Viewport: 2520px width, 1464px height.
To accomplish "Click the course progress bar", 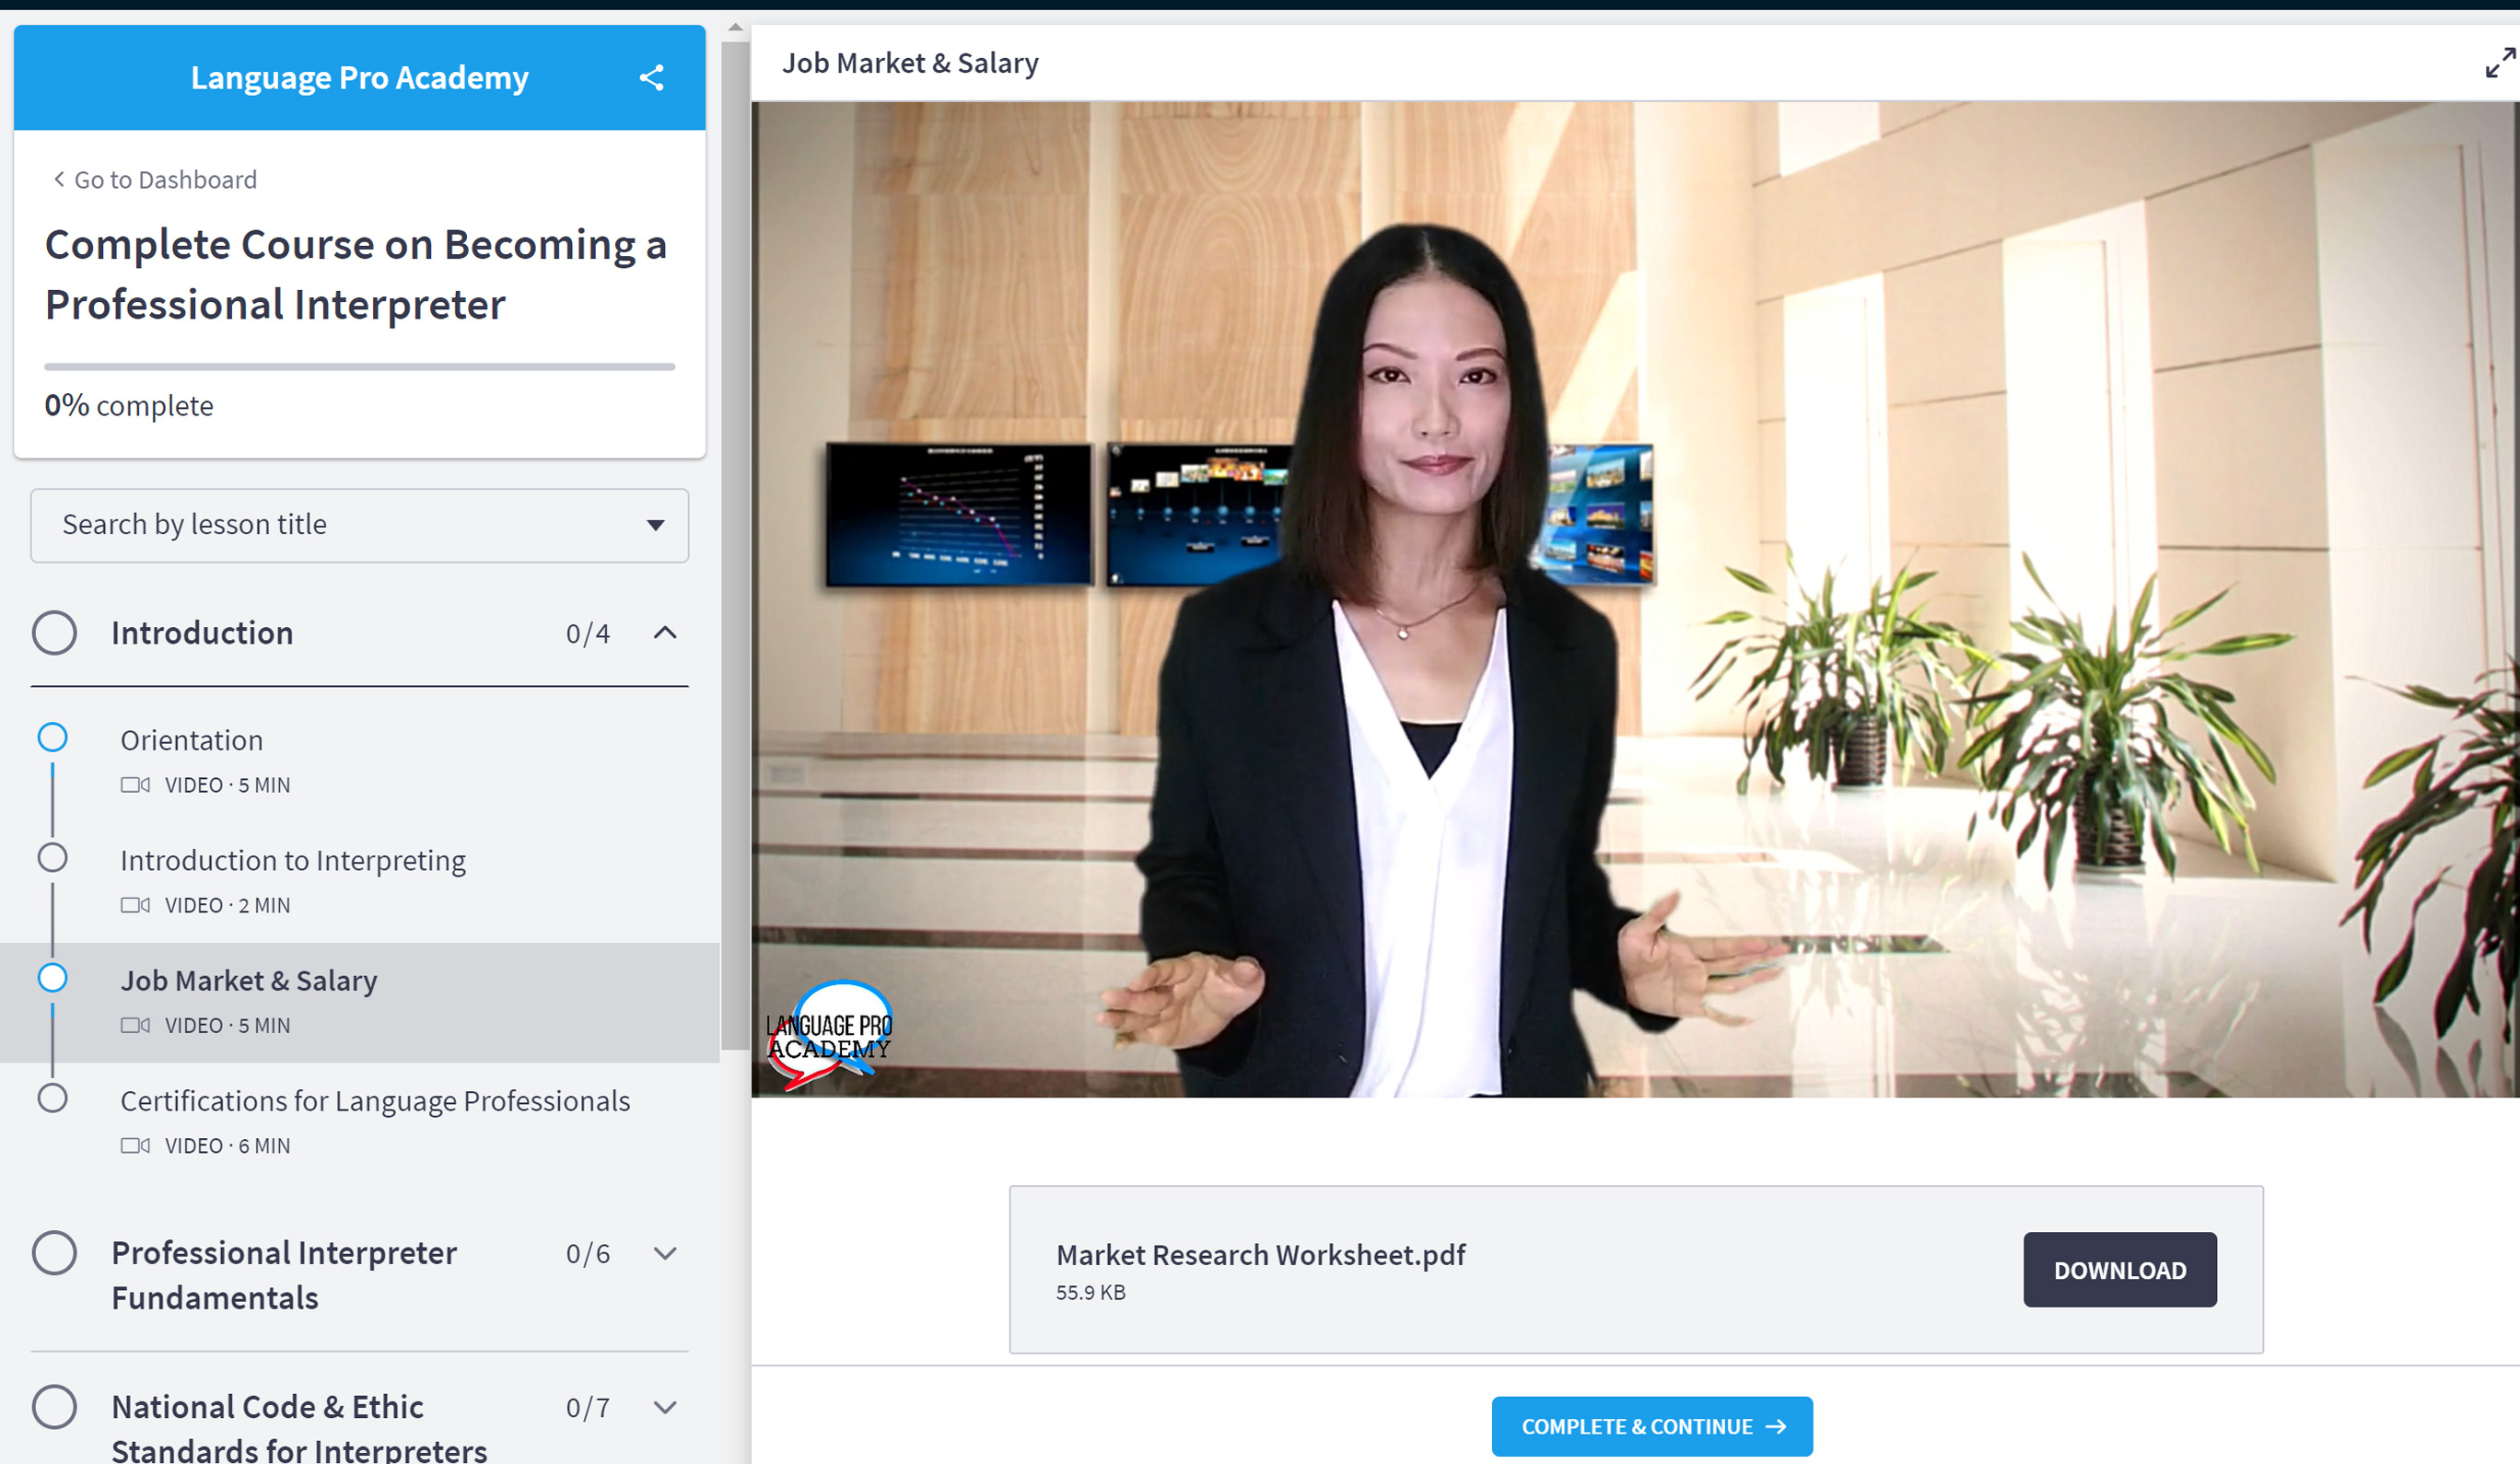I will pos(359,367).
